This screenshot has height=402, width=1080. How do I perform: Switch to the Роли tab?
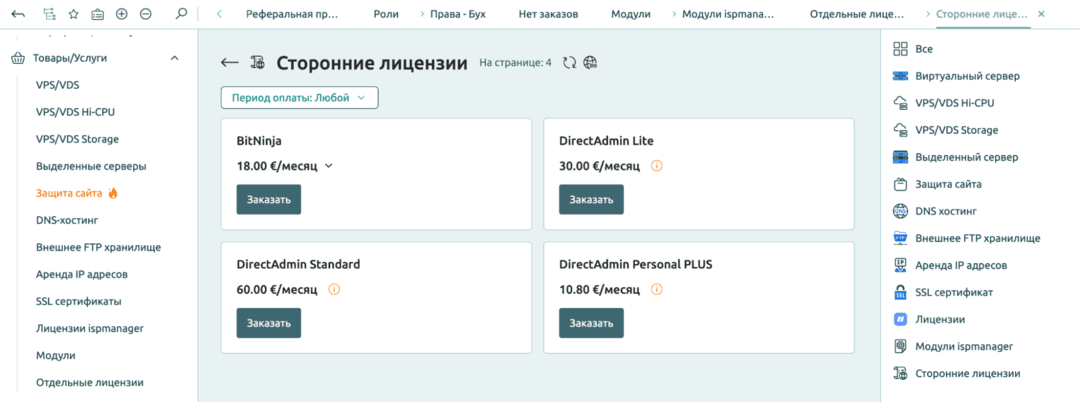coord(386,14)
